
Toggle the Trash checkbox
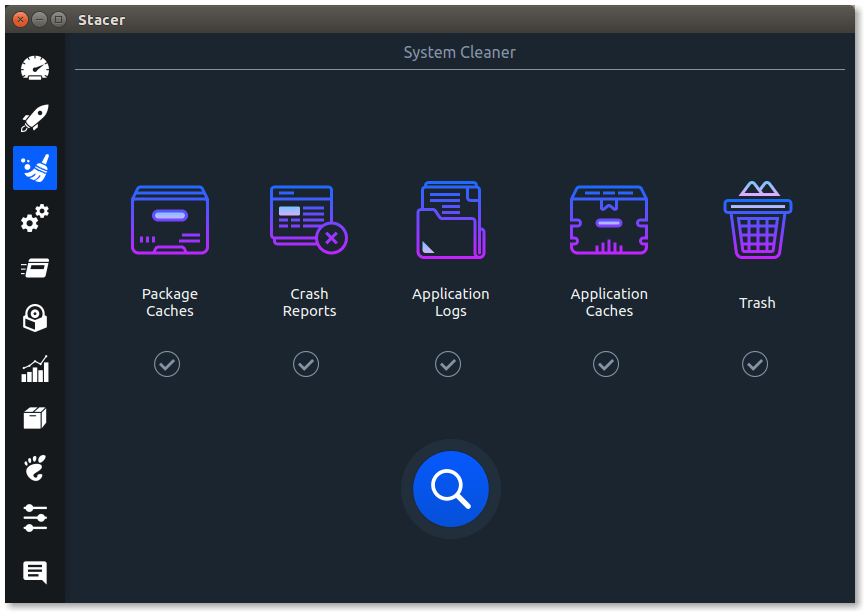pyautogui.click(x=755, y=365)
